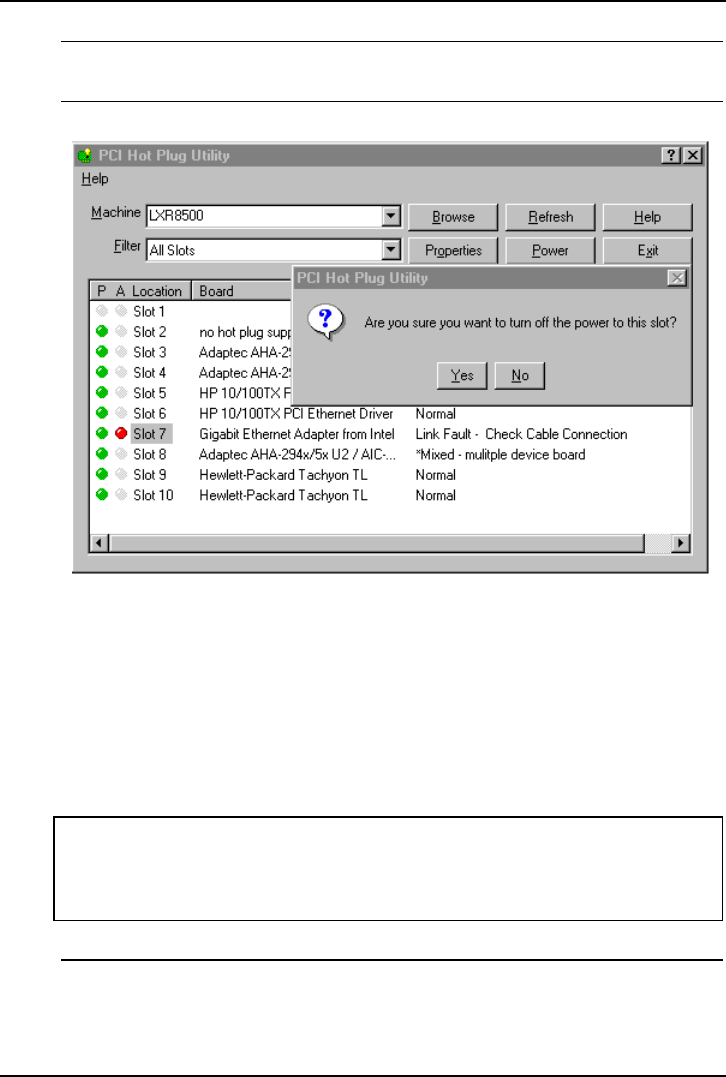
Task: Click gray attention LED for Slot 1
Action: (122, 311)
